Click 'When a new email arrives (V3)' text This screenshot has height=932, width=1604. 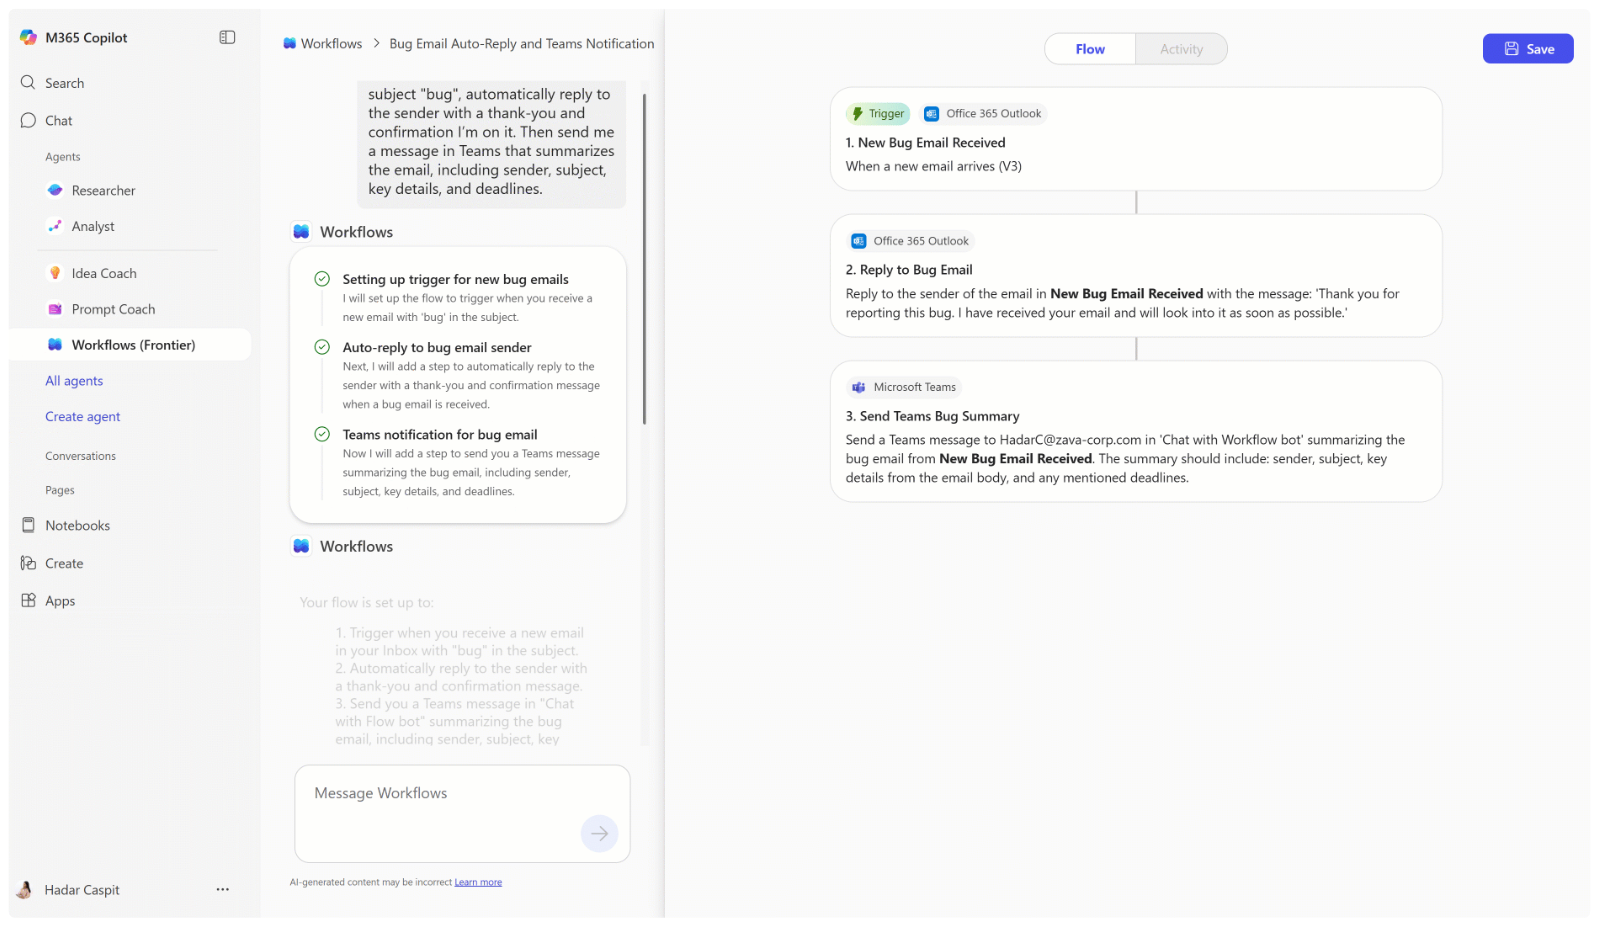(x=934, y=167)
